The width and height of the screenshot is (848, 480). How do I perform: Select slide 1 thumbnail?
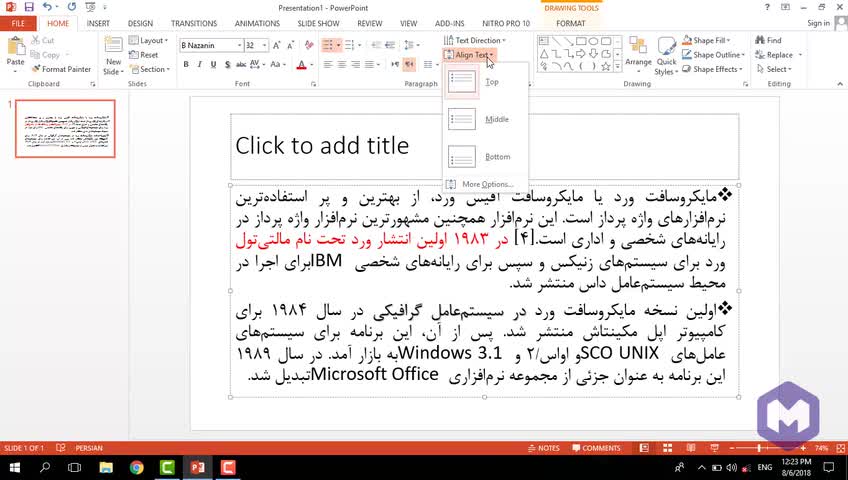pyautogui.click(x=65, y=129)
